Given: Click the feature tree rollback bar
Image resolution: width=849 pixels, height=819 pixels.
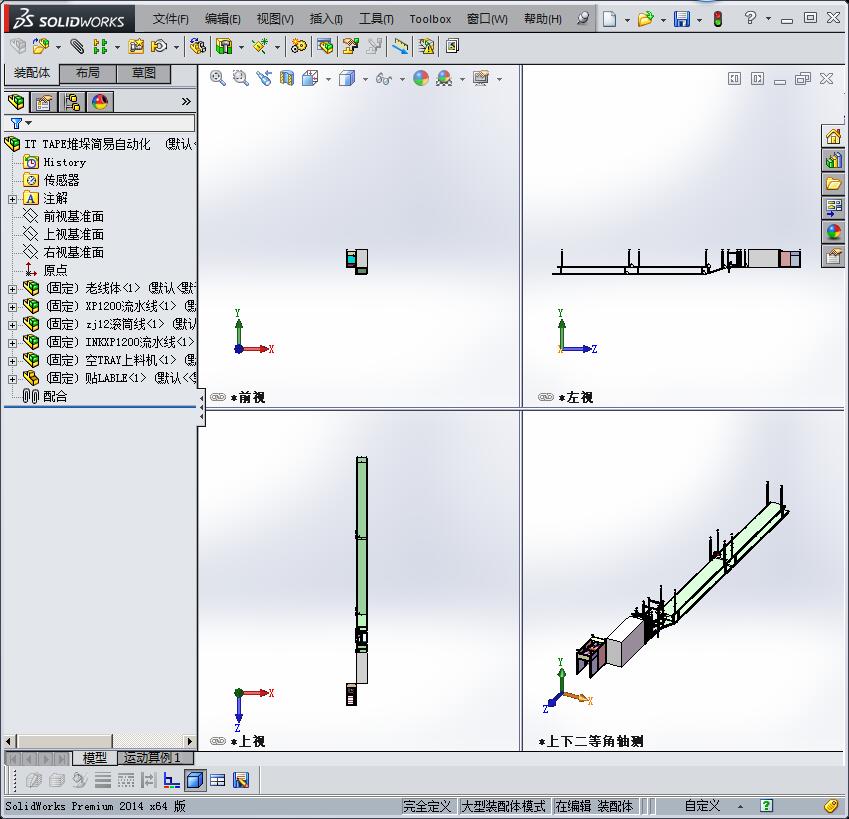Looking at the screenshot, I should pyautogui.click(x=100, y=407).
